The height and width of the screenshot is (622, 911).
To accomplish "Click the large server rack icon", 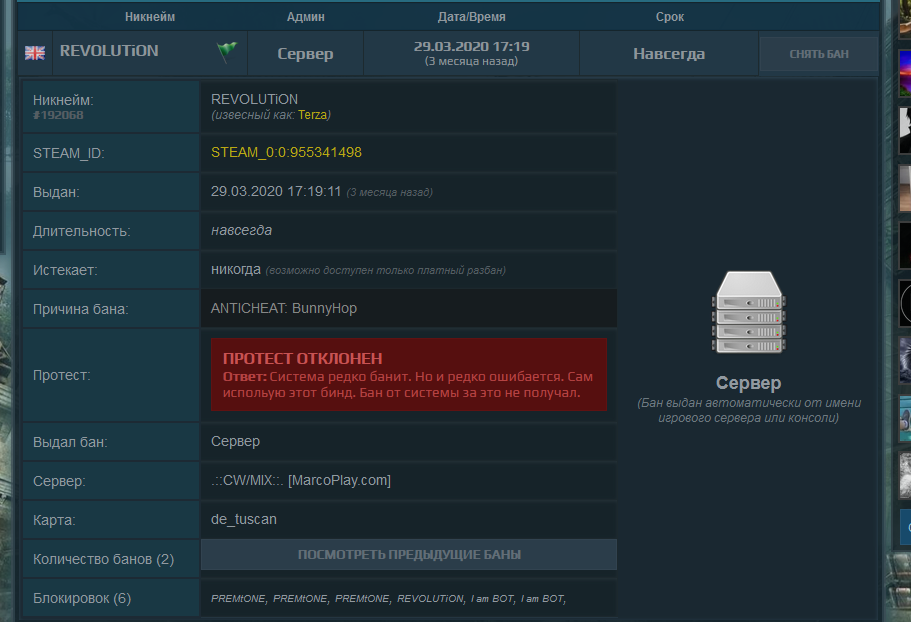I will click(748, 316).
